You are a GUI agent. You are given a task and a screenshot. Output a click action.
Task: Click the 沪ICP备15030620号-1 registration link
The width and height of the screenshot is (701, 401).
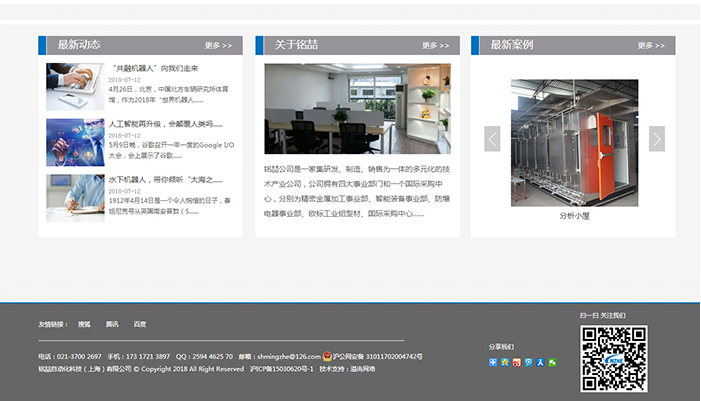coord(281,369)
